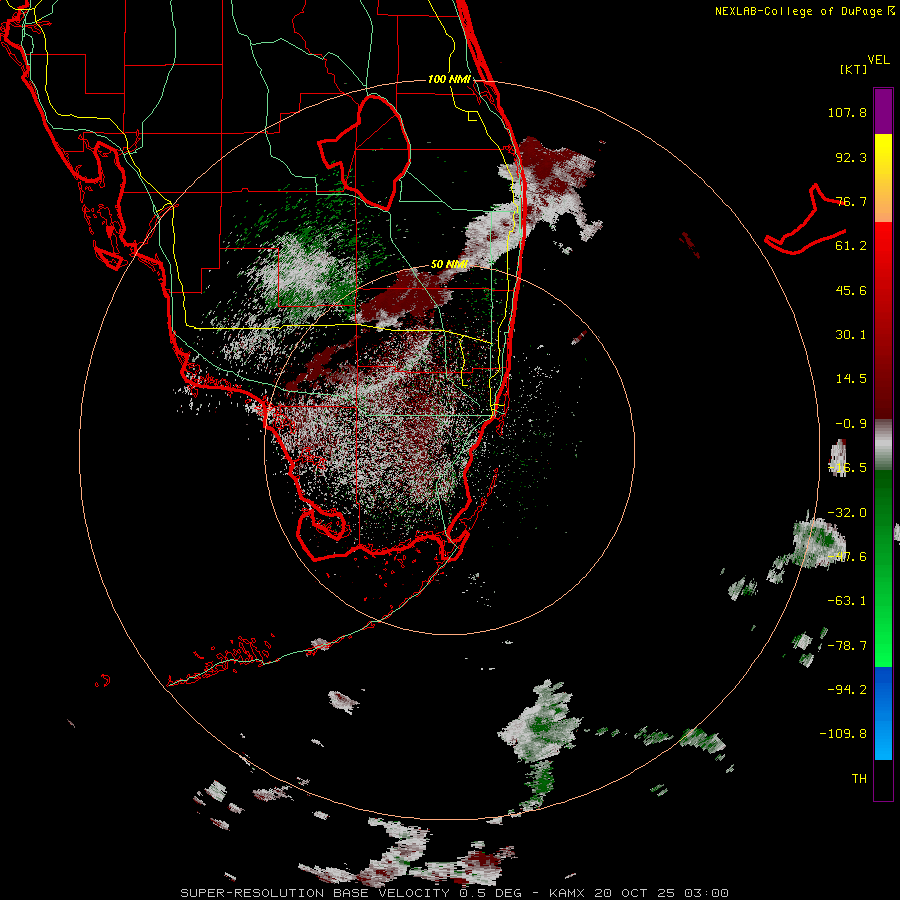Select the 14.5 velocity scale value

[x=851, y=379]
